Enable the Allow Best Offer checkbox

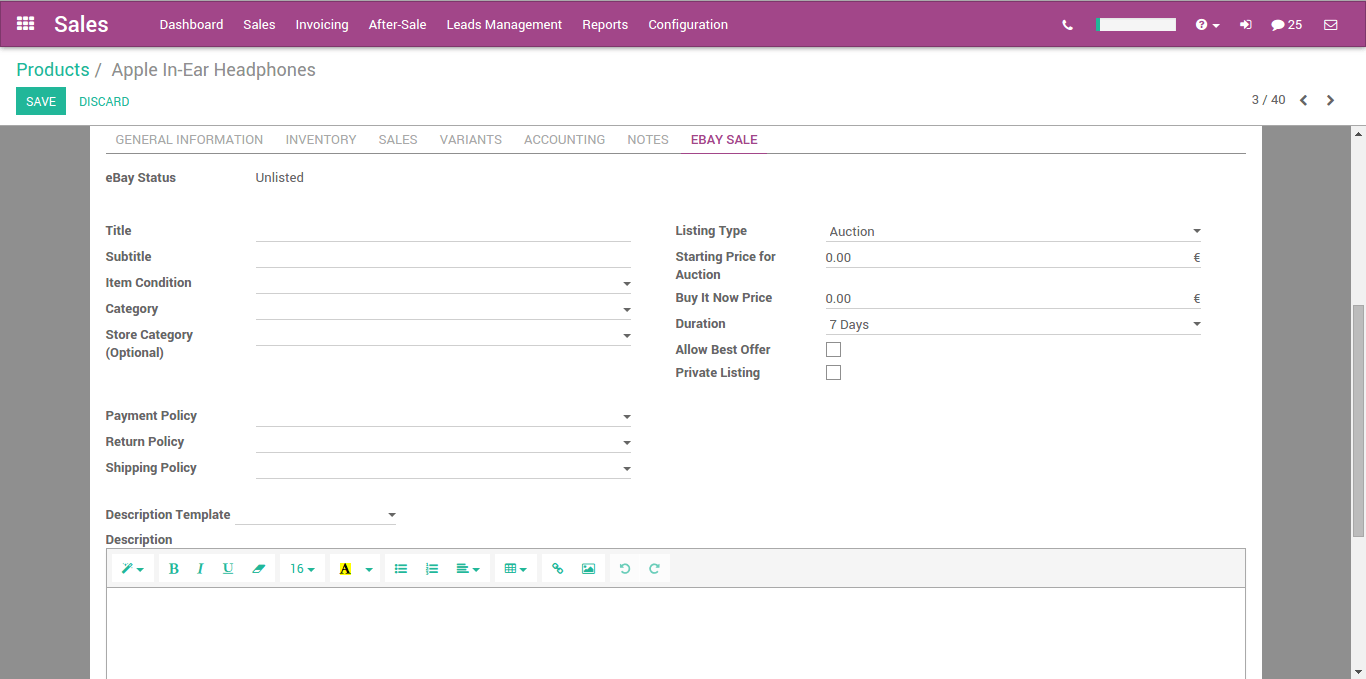tap(833, 349)
